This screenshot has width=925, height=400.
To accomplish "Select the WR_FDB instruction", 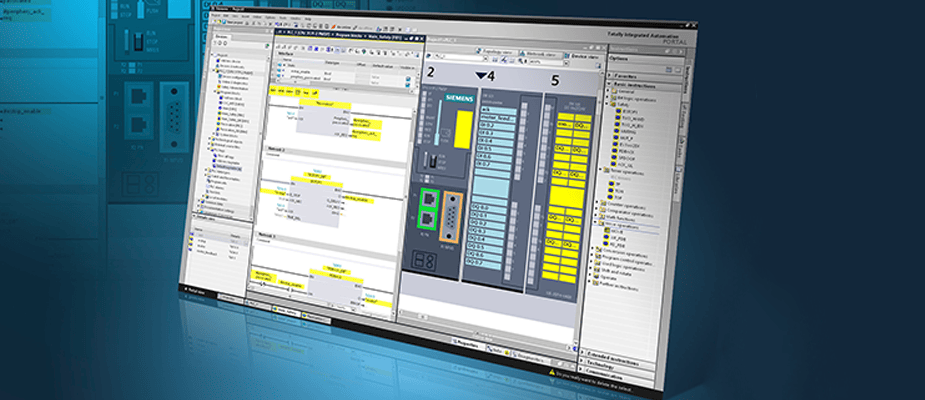I will [x=616, y=238].
